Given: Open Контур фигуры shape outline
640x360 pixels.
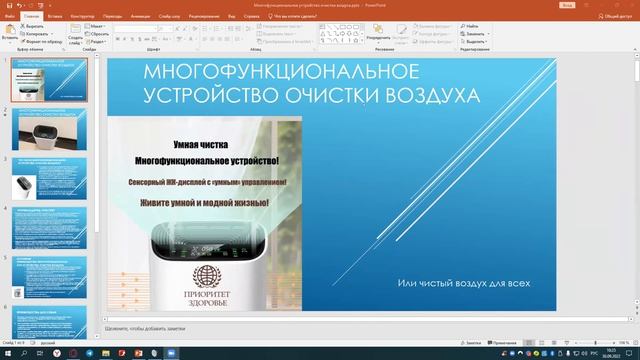Looking at the screenshot, I should [x=433, y=34].
